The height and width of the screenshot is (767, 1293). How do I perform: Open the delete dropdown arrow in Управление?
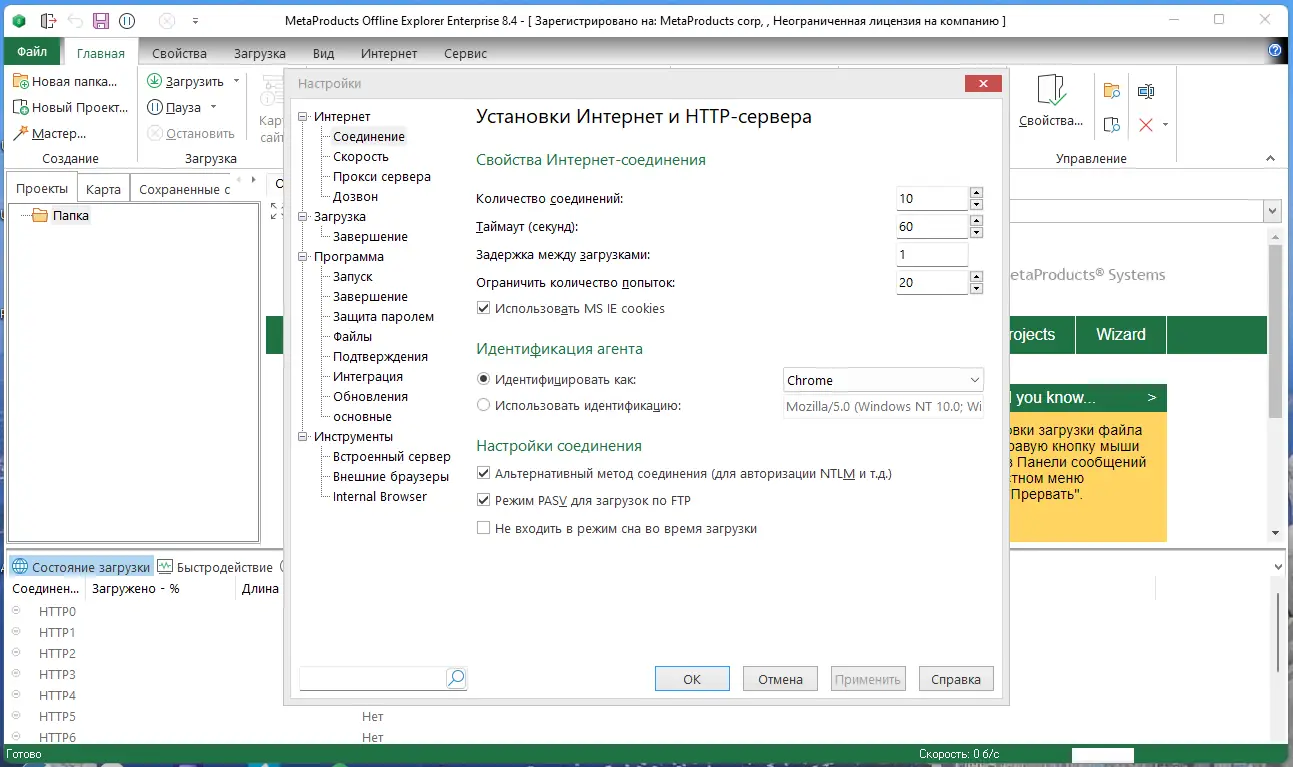tap(1165, 125)
